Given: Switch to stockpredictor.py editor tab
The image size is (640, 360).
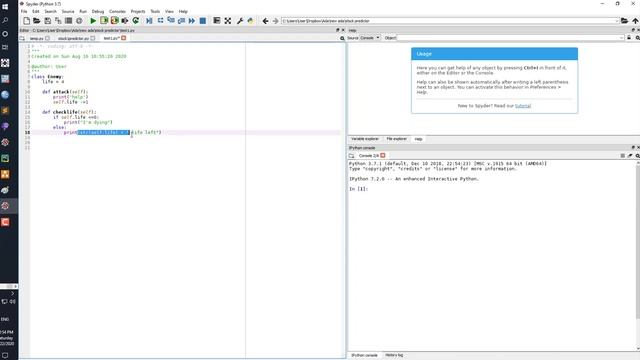Looking at the screenshot, I should 73,38.
